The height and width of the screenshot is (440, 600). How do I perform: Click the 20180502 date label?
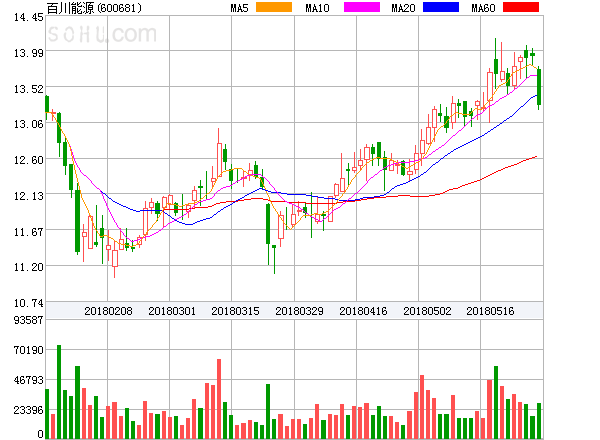[x=427, y=311]
